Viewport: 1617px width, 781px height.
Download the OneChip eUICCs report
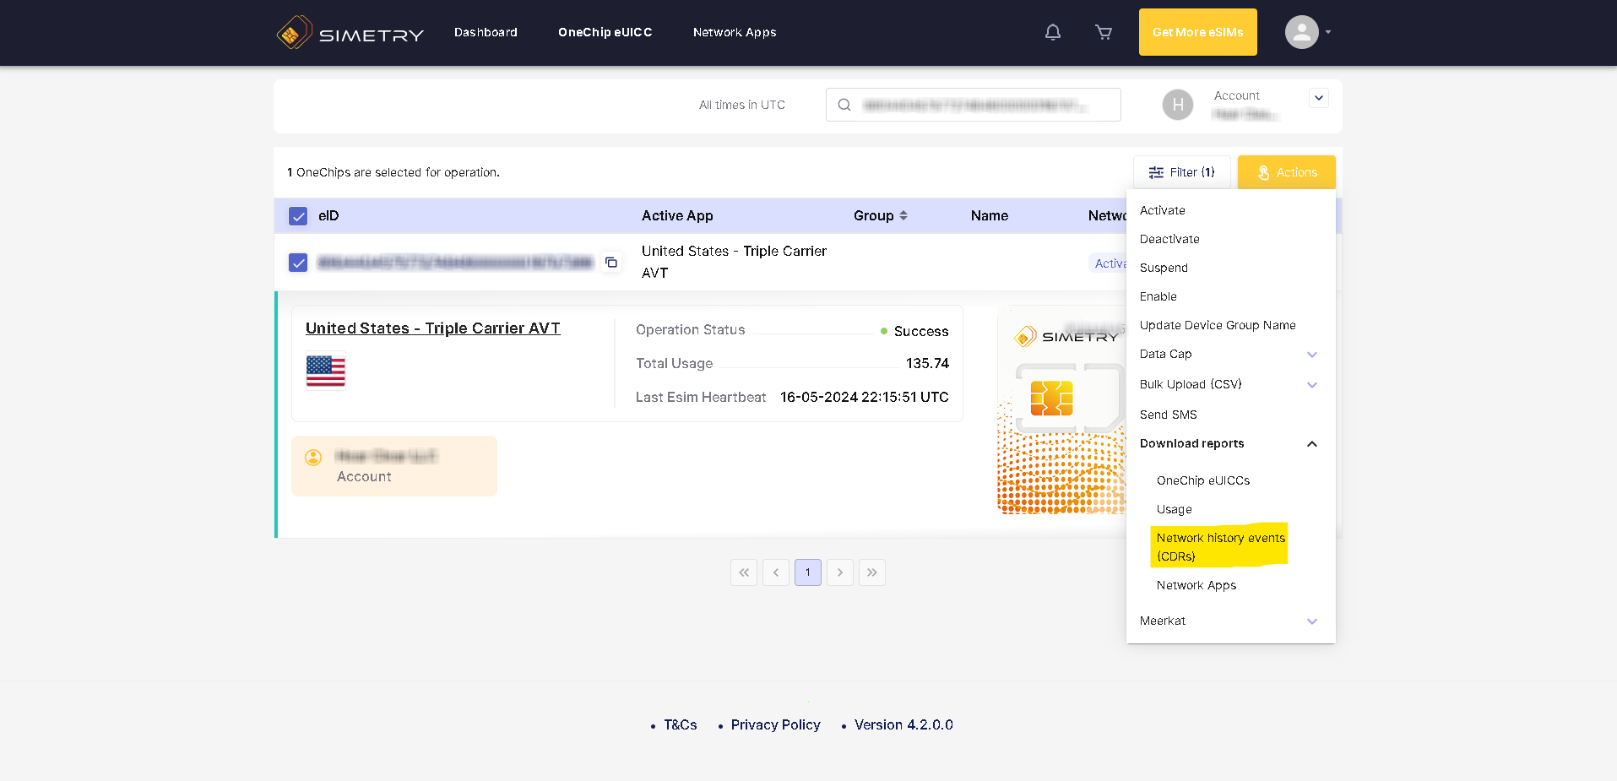coord(1203,481)
